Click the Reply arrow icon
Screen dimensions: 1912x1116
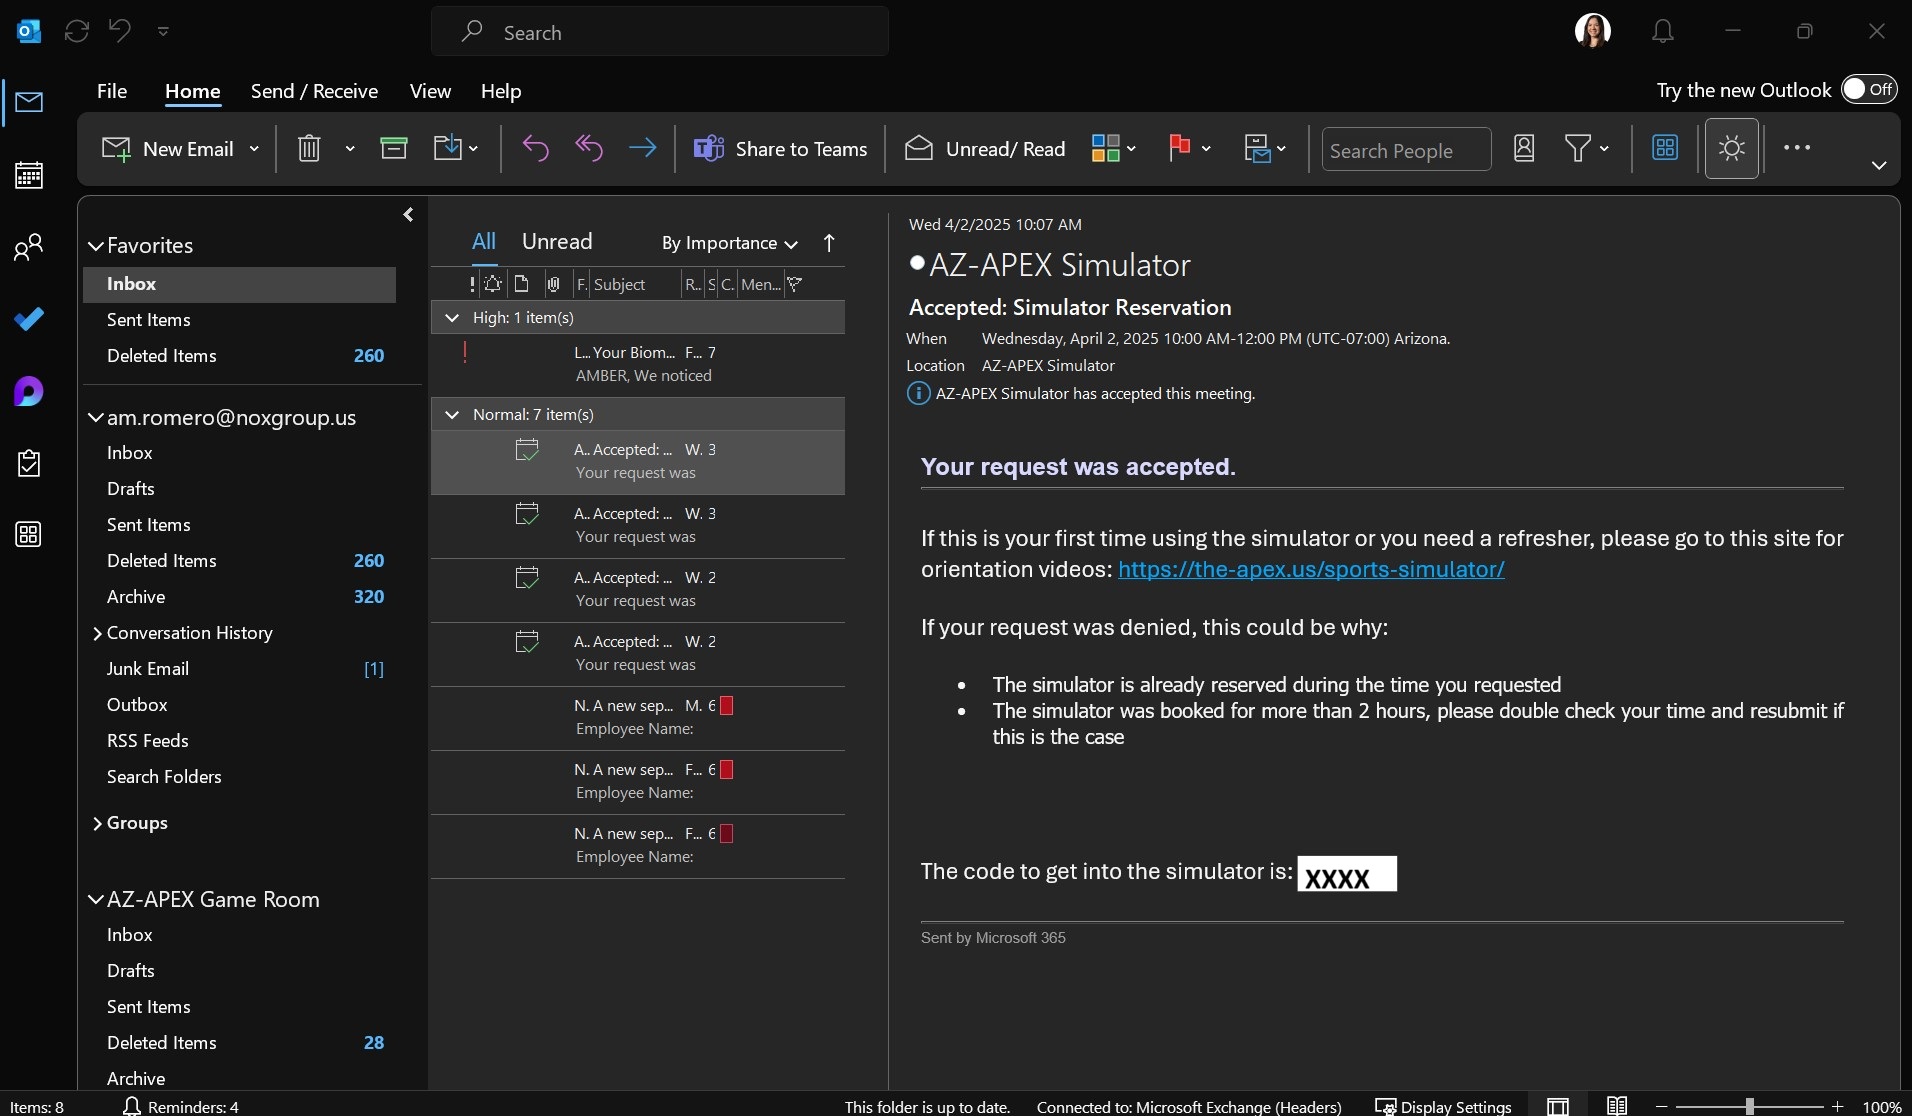pyautogui.click(x=535, y=148)
